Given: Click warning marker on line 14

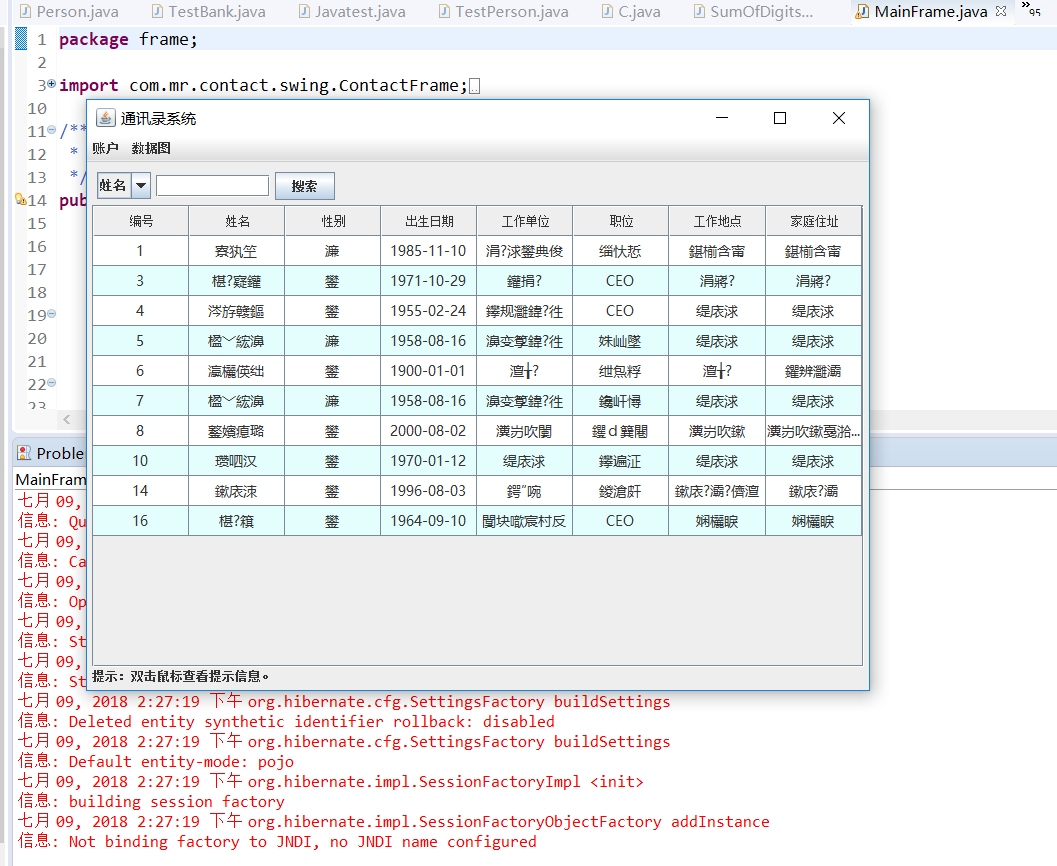Looking at the screenshot, I should pos(20,199).
